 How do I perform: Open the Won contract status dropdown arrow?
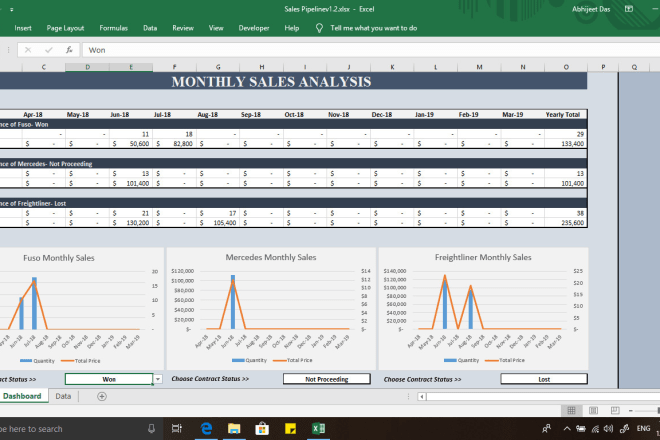click(x=158, y=379)
